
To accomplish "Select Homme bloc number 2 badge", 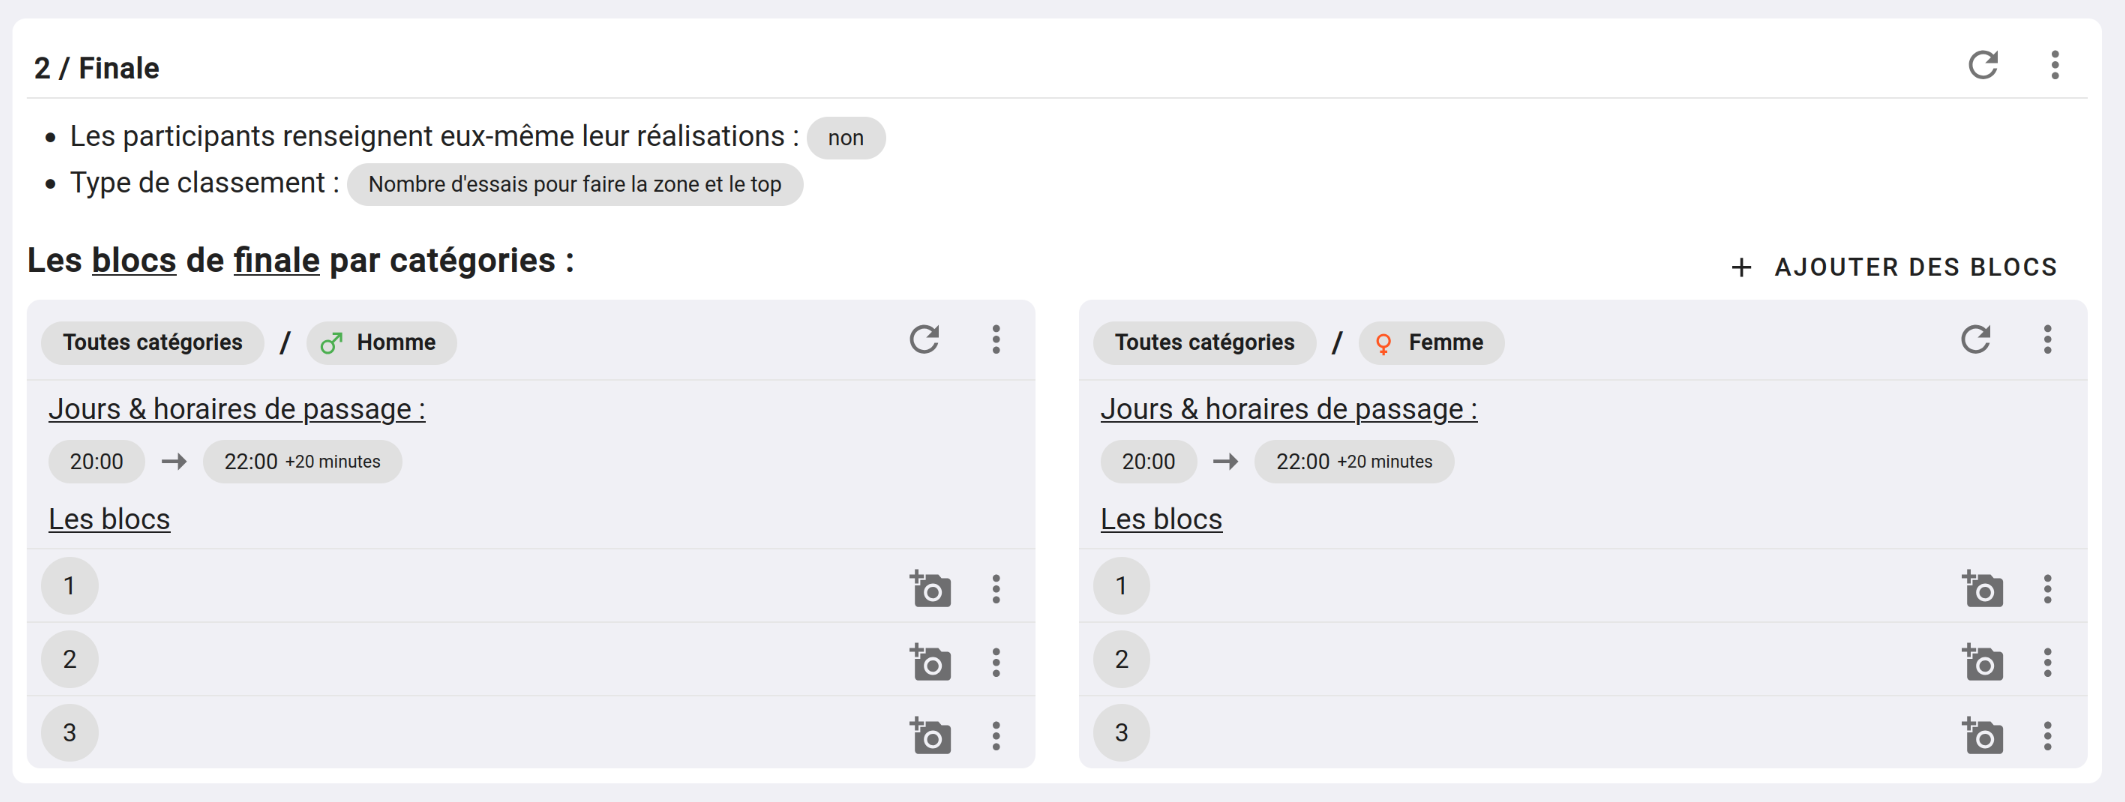I will pos(70,660).
